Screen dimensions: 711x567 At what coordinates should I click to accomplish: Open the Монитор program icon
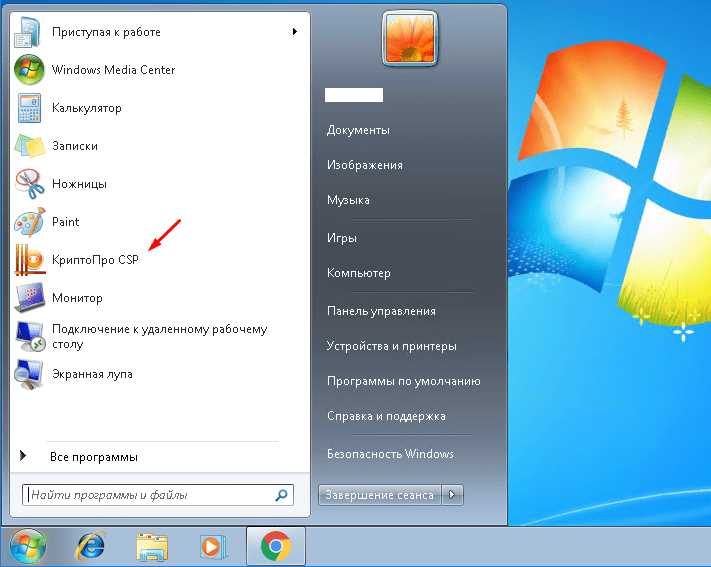(29, 298)
